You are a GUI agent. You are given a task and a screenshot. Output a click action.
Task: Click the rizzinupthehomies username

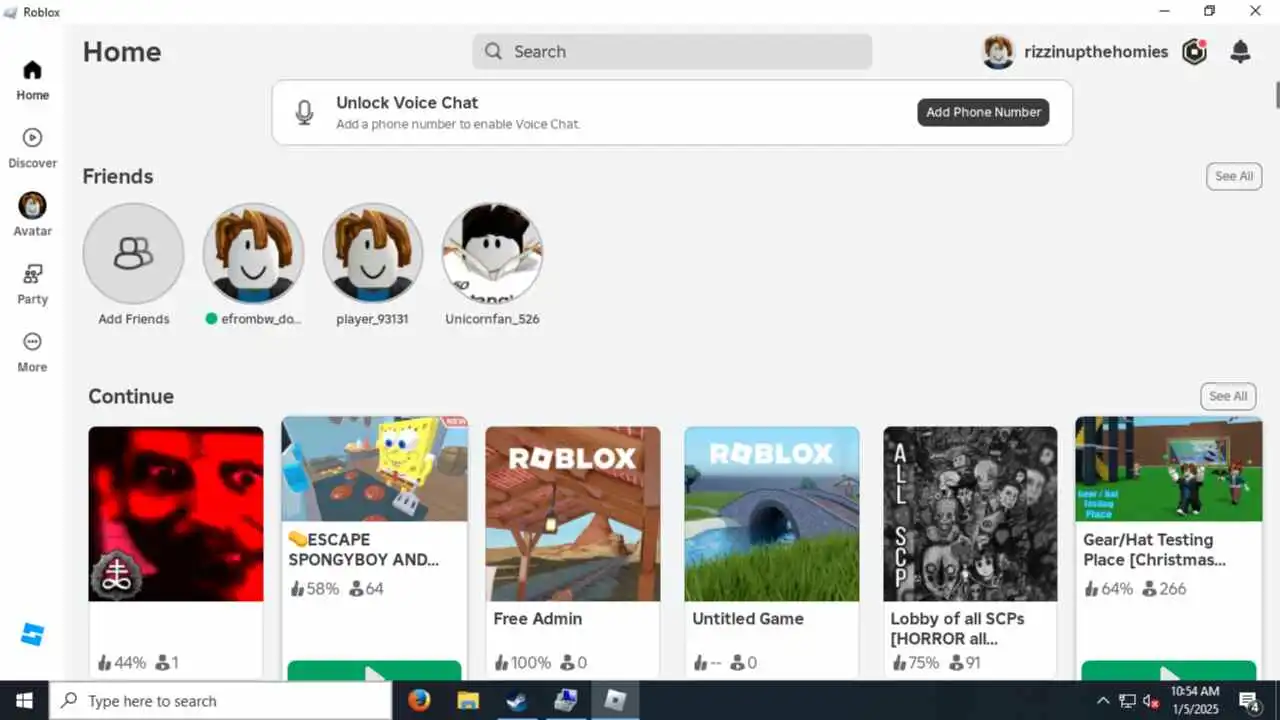tap(1096, 52)
